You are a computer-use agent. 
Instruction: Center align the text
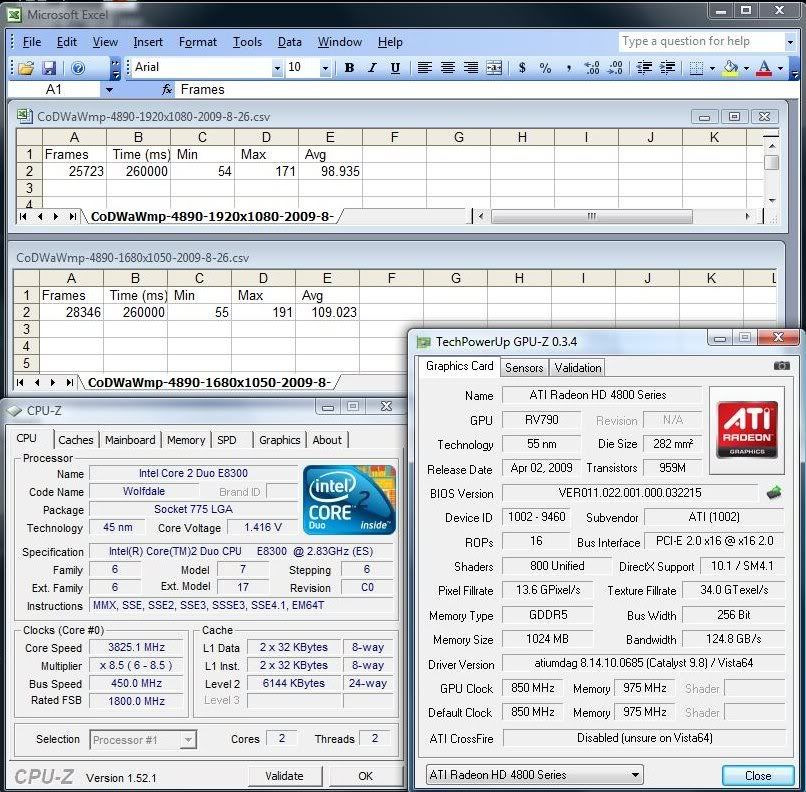(448, 68)
